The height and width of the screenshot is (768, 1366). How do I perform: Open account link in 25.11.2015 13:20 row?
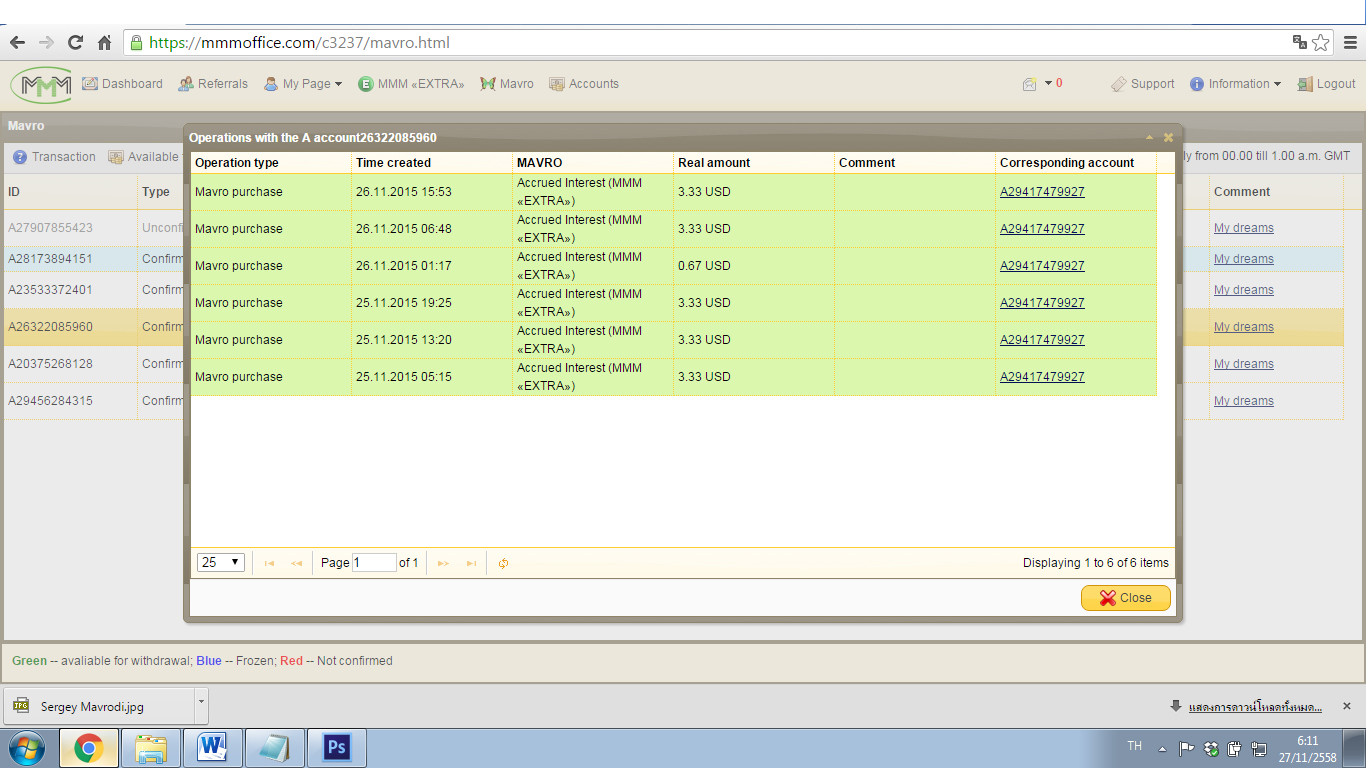click(1042, 340)
